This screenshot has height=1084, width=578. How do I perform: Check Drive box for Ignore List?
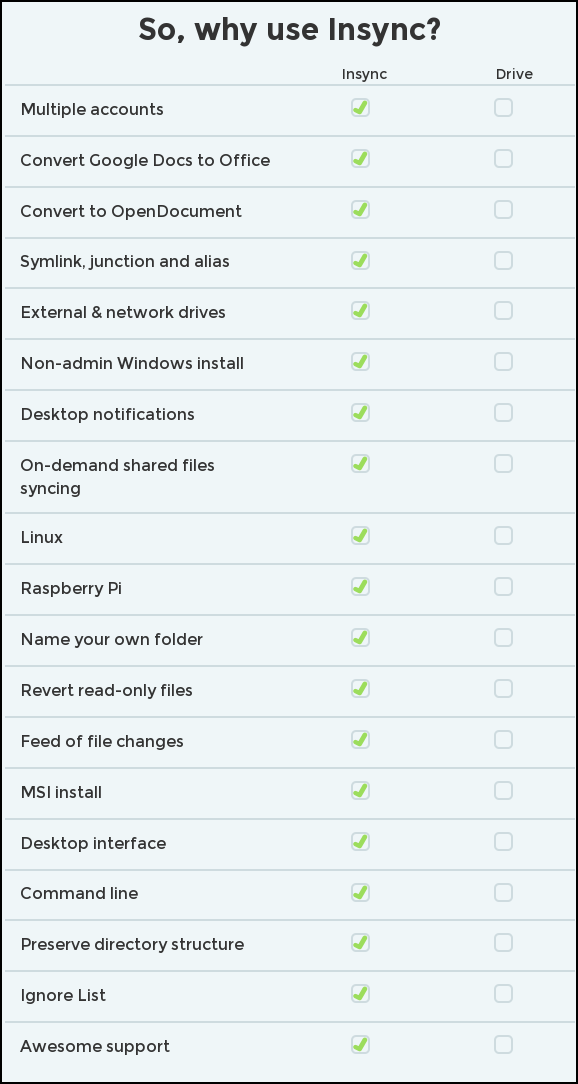click(503, 994)
